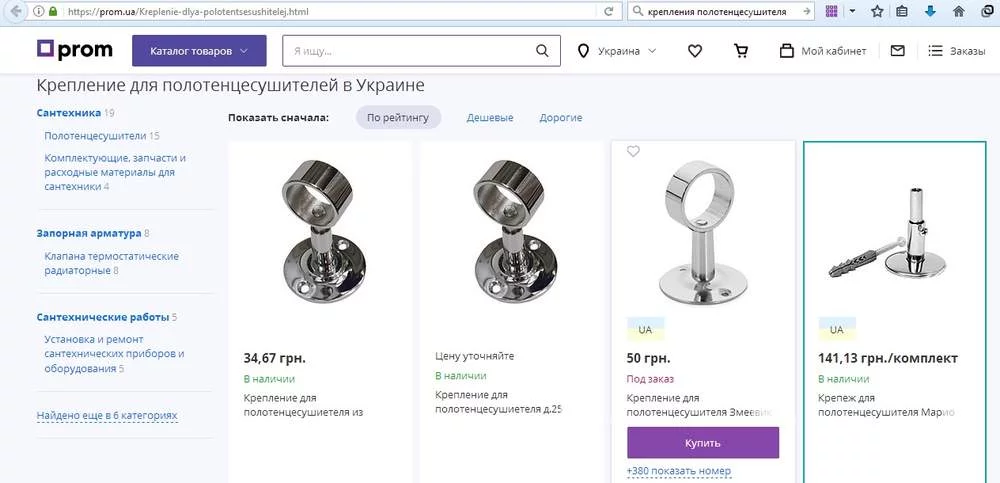Image resolution: width=1000 pixels, height=483 pixels.
Task: Open the shopping cart
Action: click(x=741, y=51)
